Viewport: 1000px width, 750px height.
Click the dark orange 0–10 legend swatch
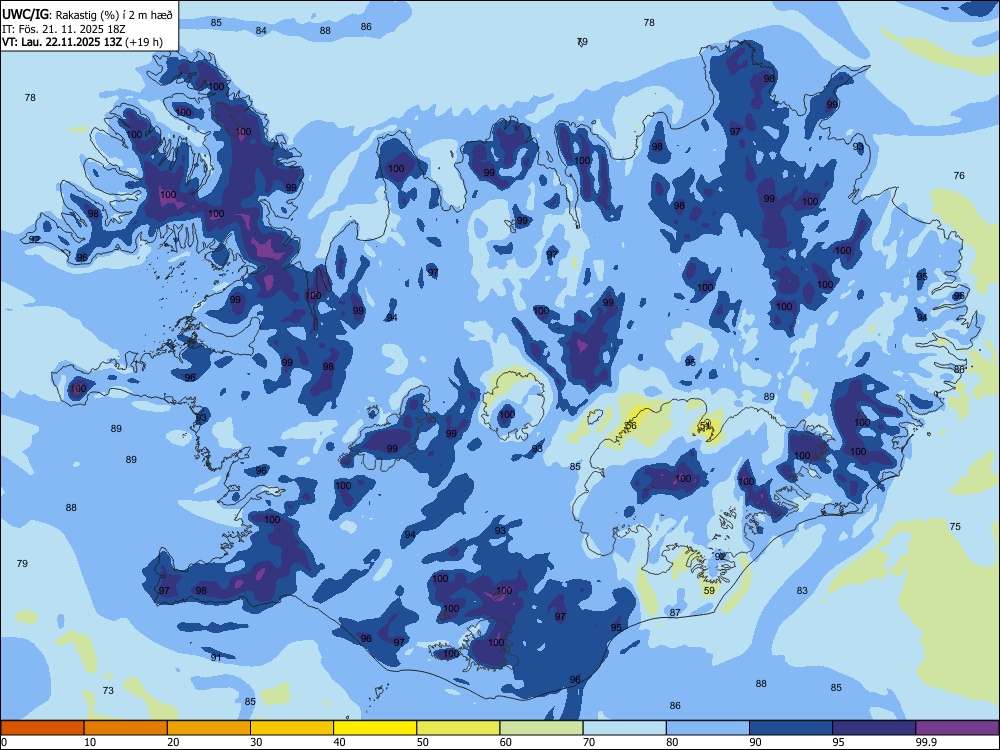tap(42, 728)
